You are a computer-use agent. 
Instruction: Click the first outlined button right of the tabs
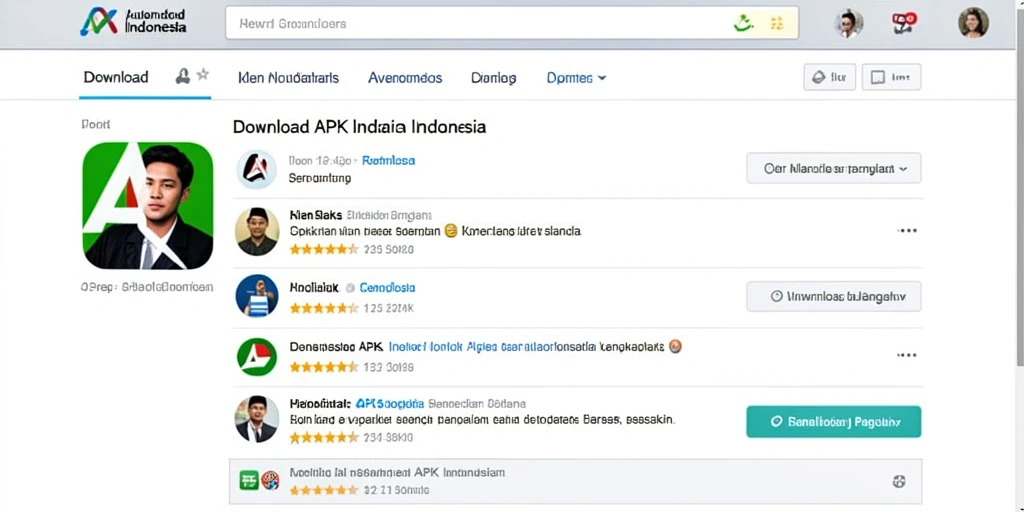[829, 77]
